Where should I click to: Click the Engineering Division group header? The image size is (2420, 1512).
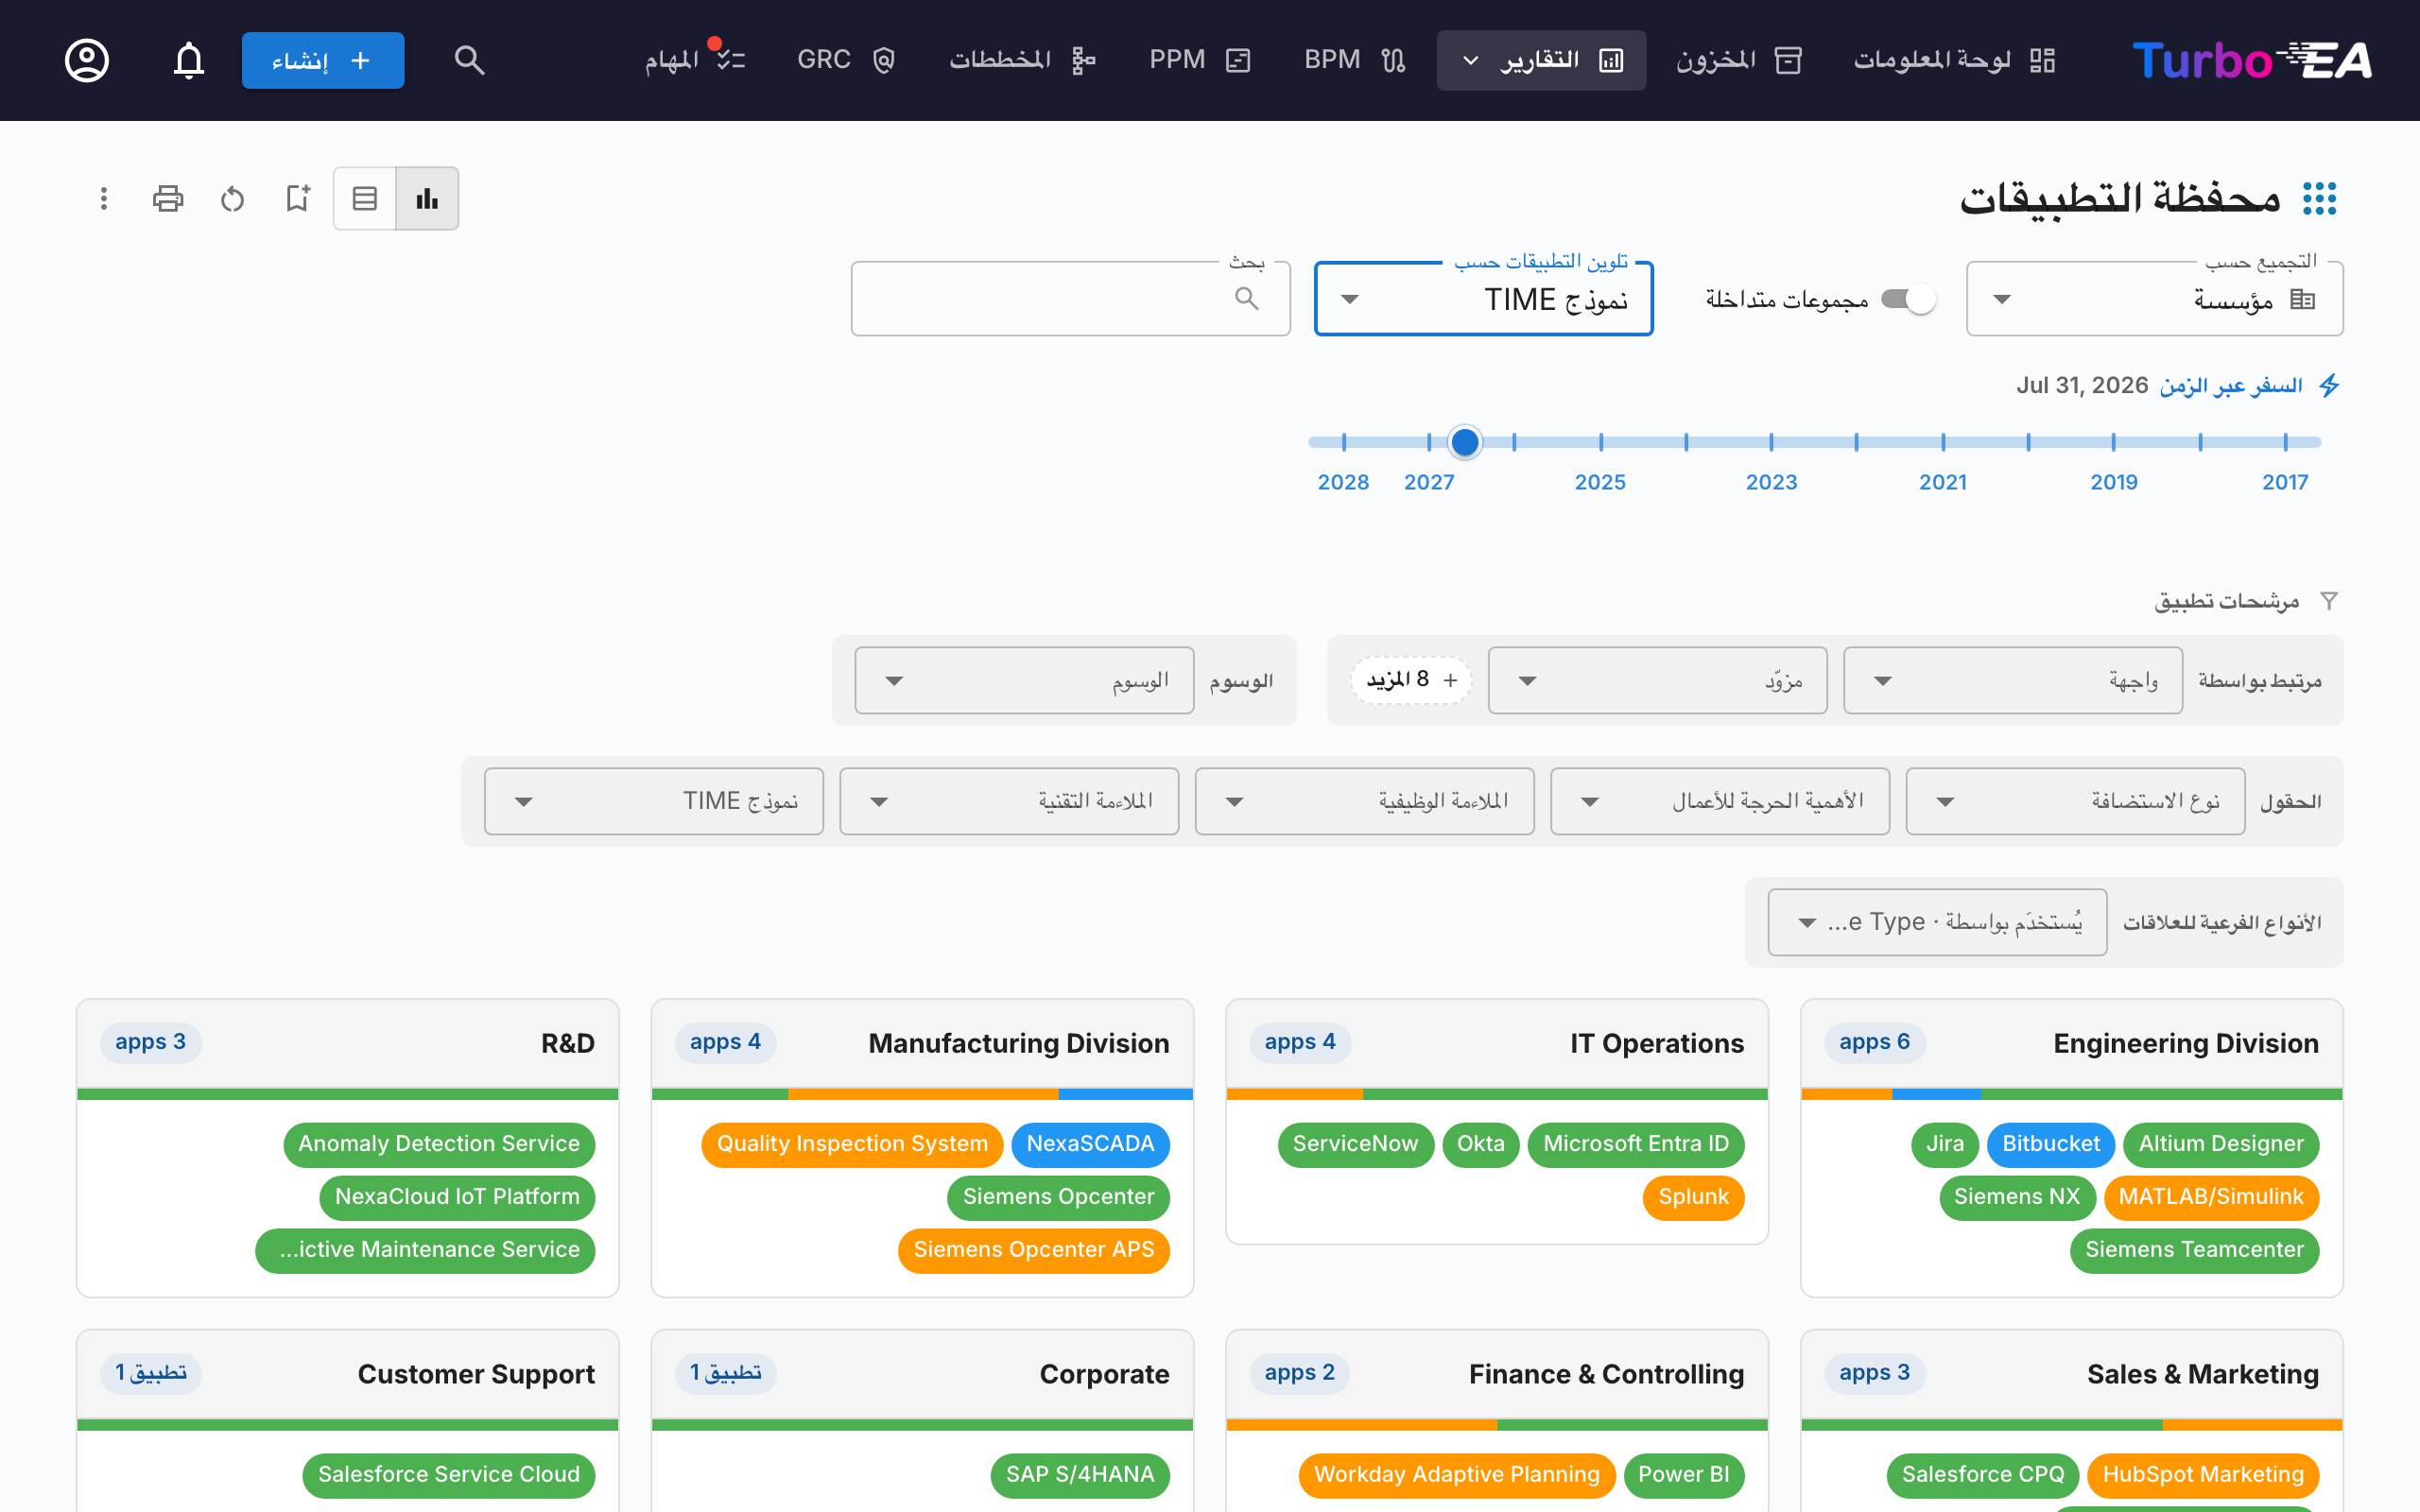tap(2071, 1043)
